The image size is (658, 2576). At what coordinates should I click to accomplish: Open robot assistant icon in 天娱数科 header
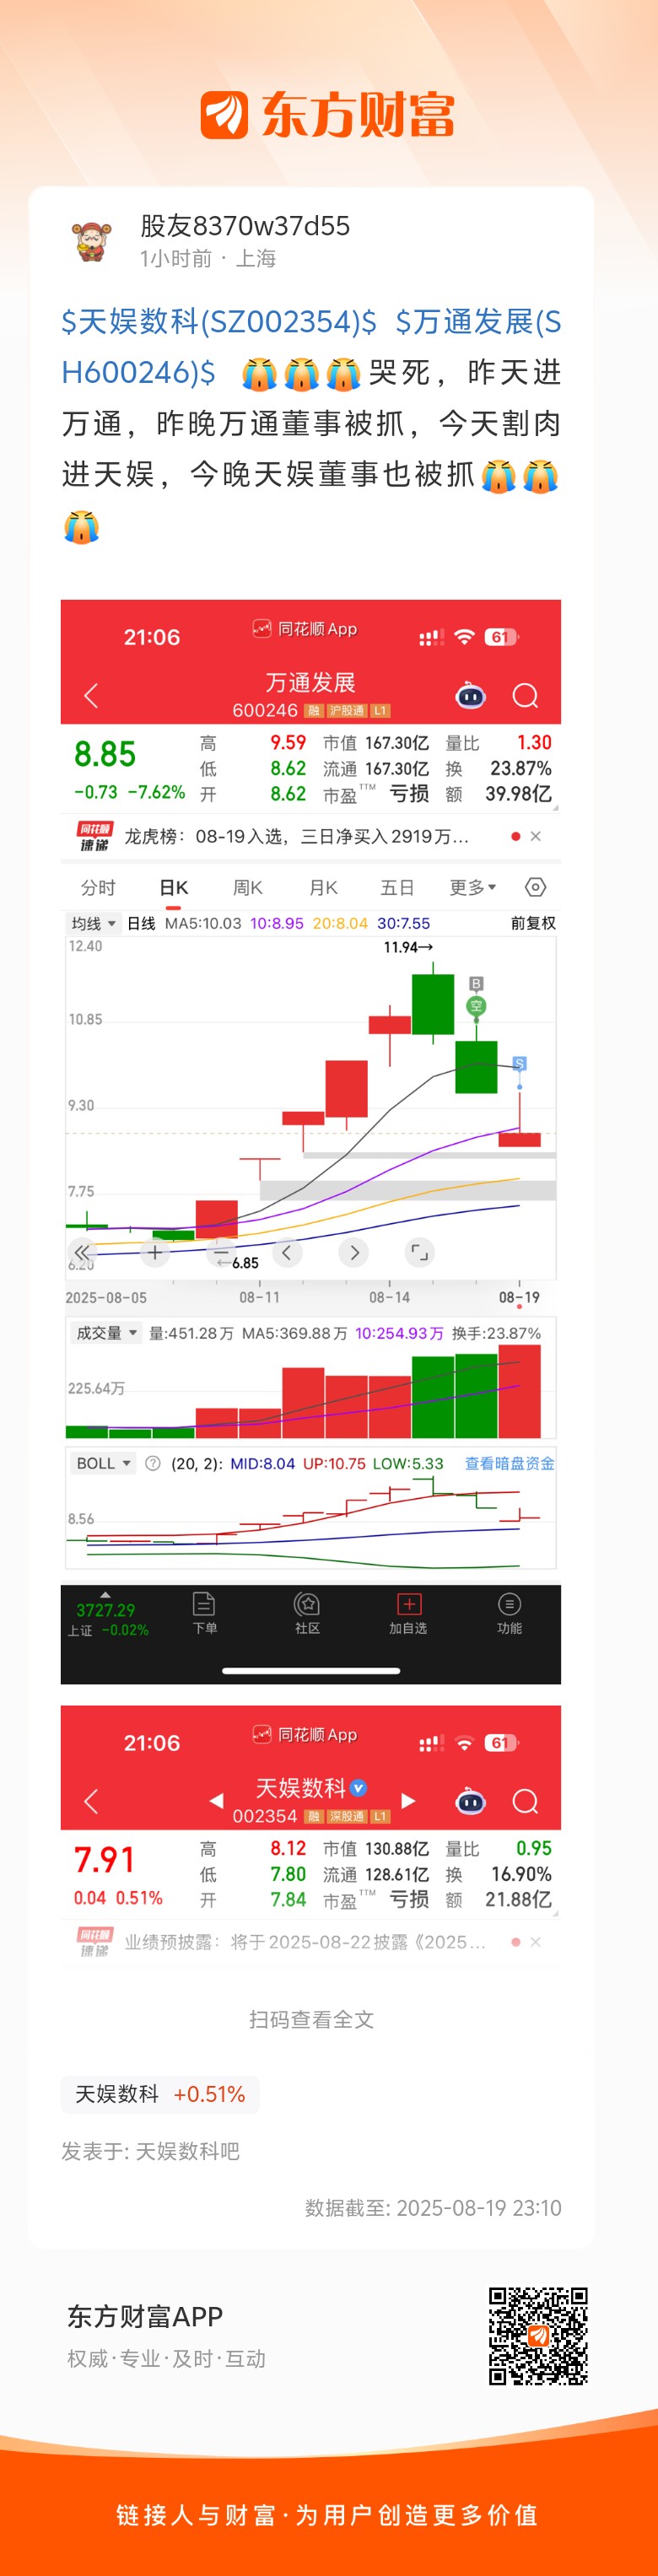[x=470, y=1801]
